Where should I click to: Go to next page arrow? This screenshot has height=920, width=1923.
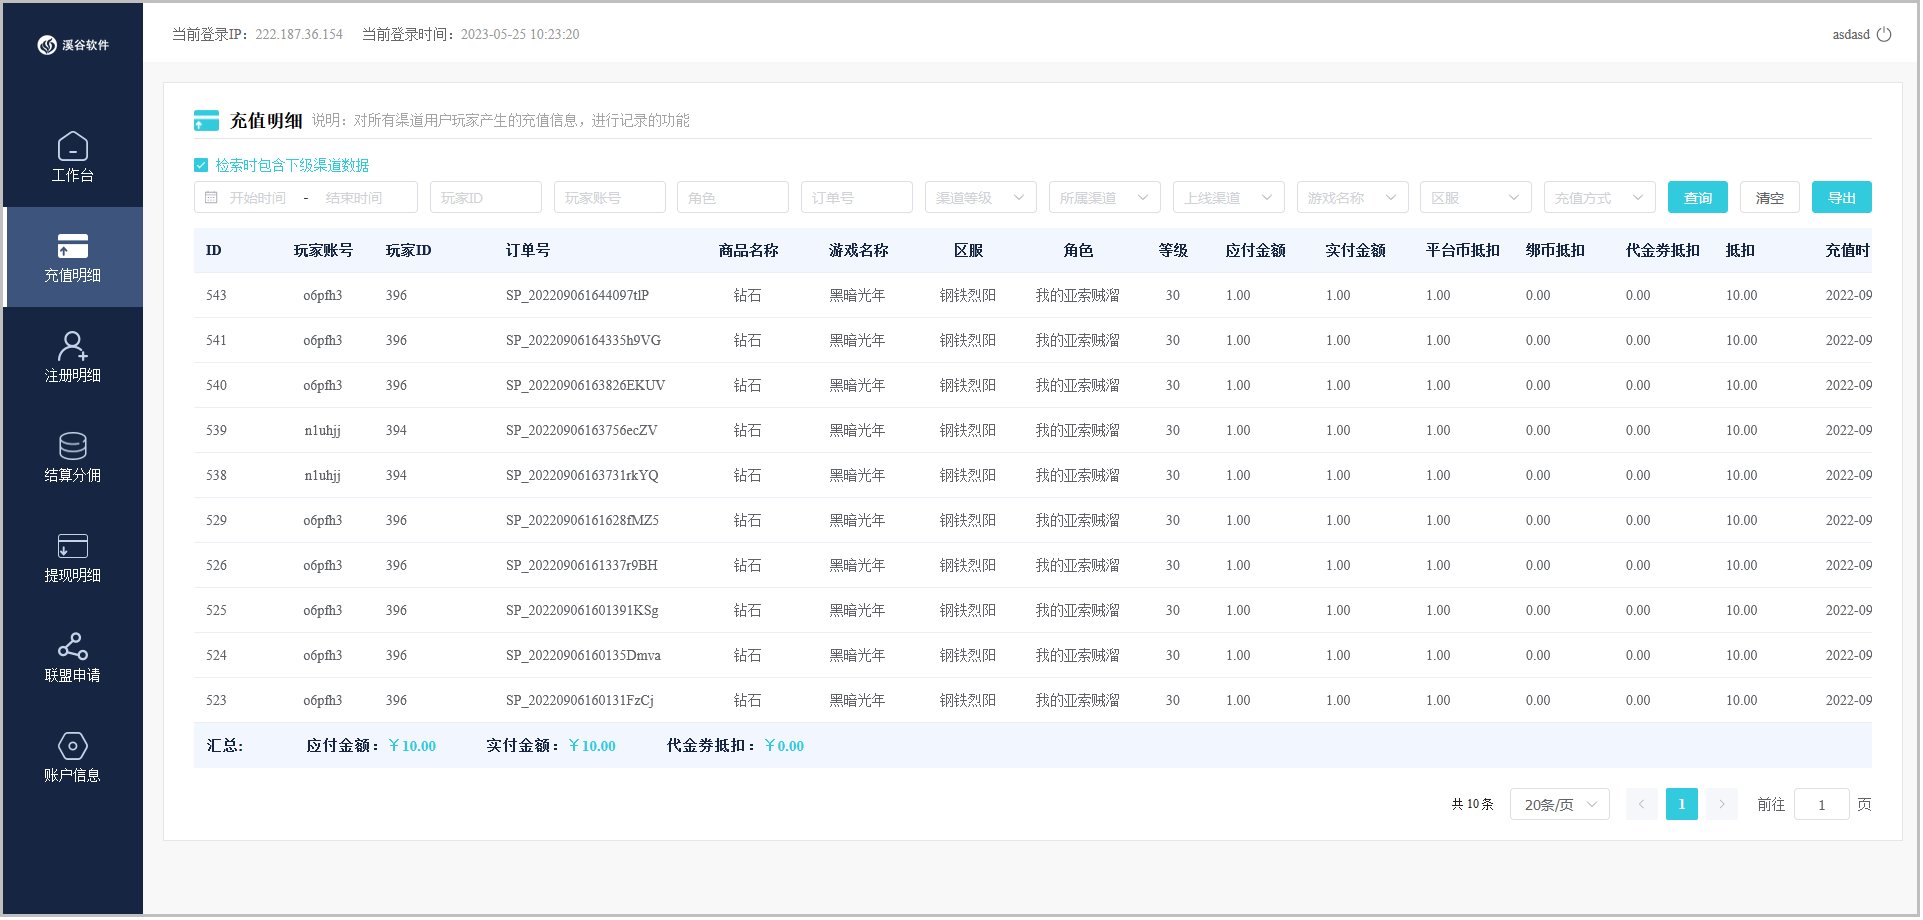point(1721,804)
